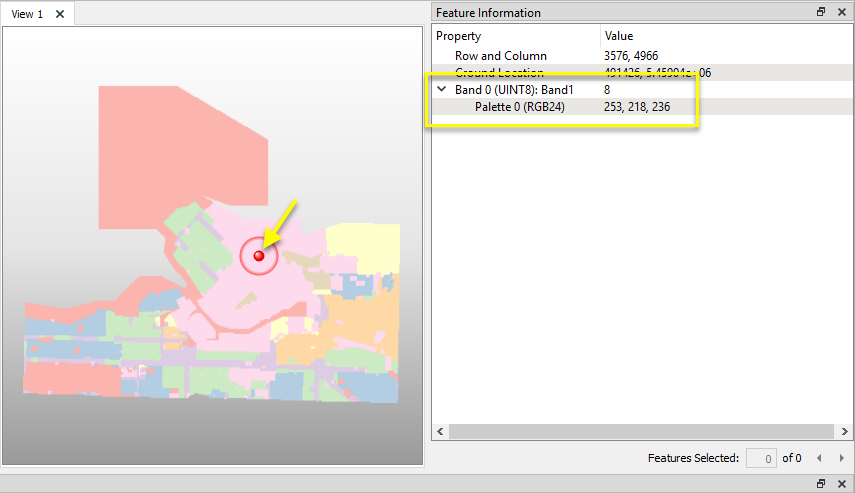Select the Row and Column property row

[x=500, y=56]
